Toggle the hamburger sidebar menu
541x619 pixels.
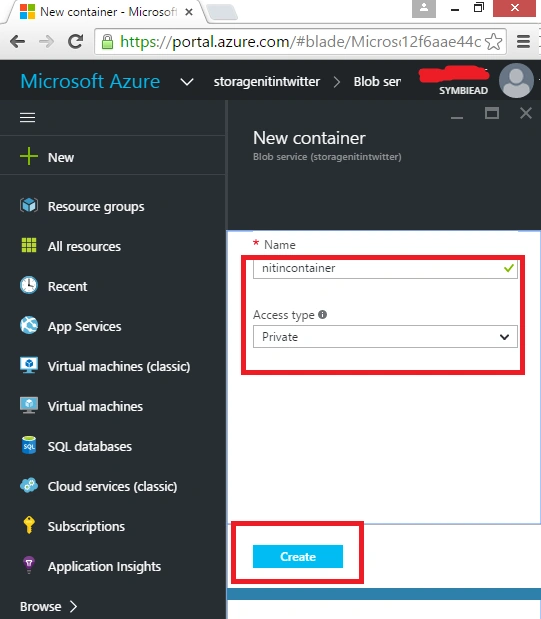[x=28, y=117]
